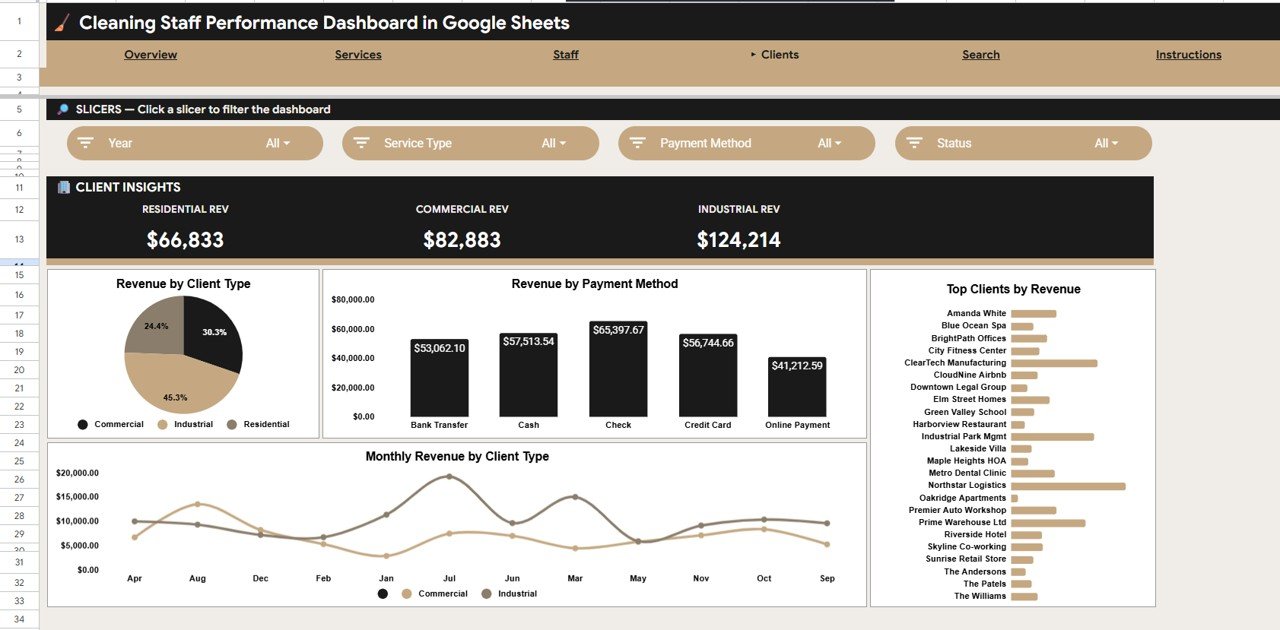The height and width of the screenshot is (630, 1280).
Task: Select the Clients tab
Action: (x=779, y=55)
